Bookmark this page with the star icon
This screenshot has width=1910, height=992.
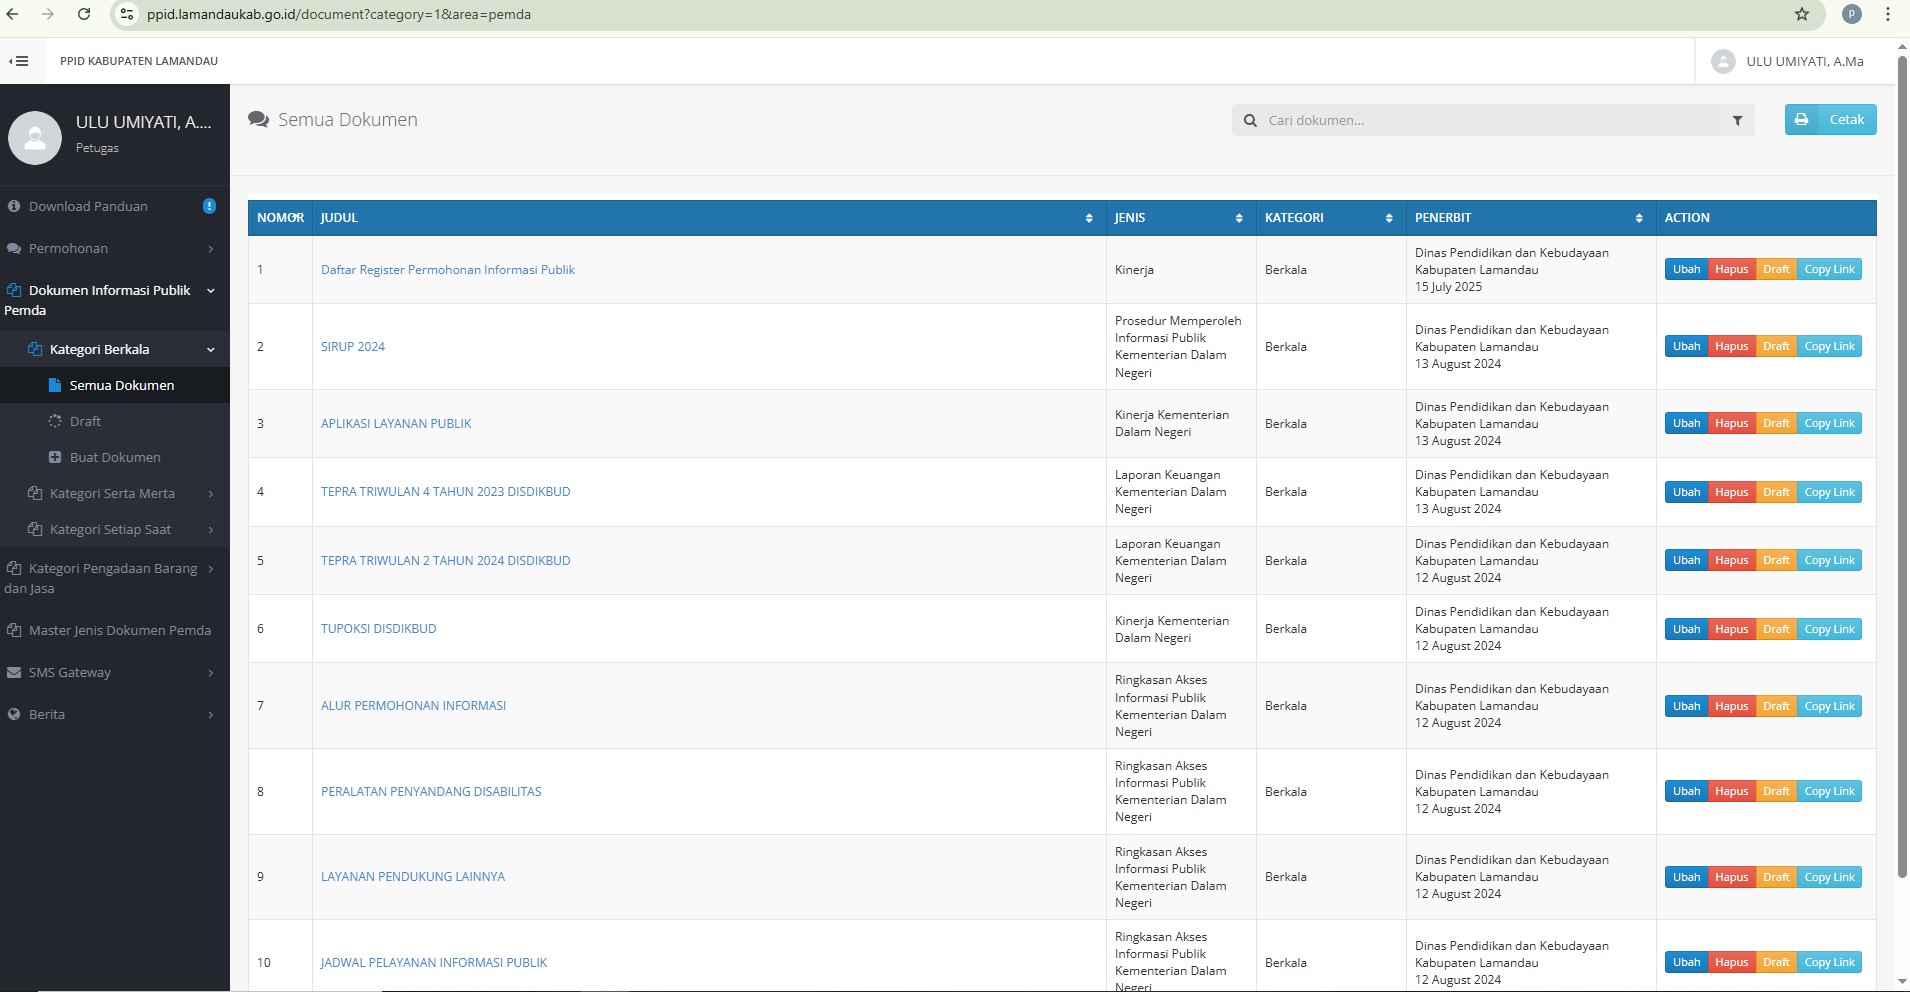1801,14
